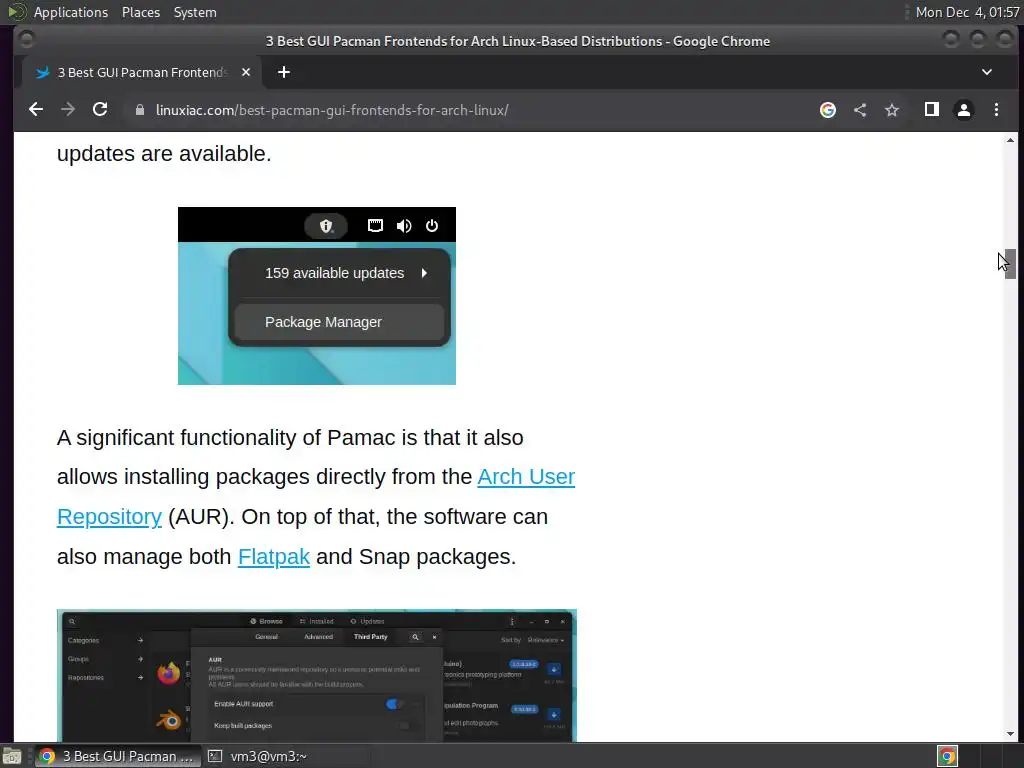The image size is (1024, 768).
Task: Click the vertical scrollbar thumb
Action: (x=1010, y=264)
